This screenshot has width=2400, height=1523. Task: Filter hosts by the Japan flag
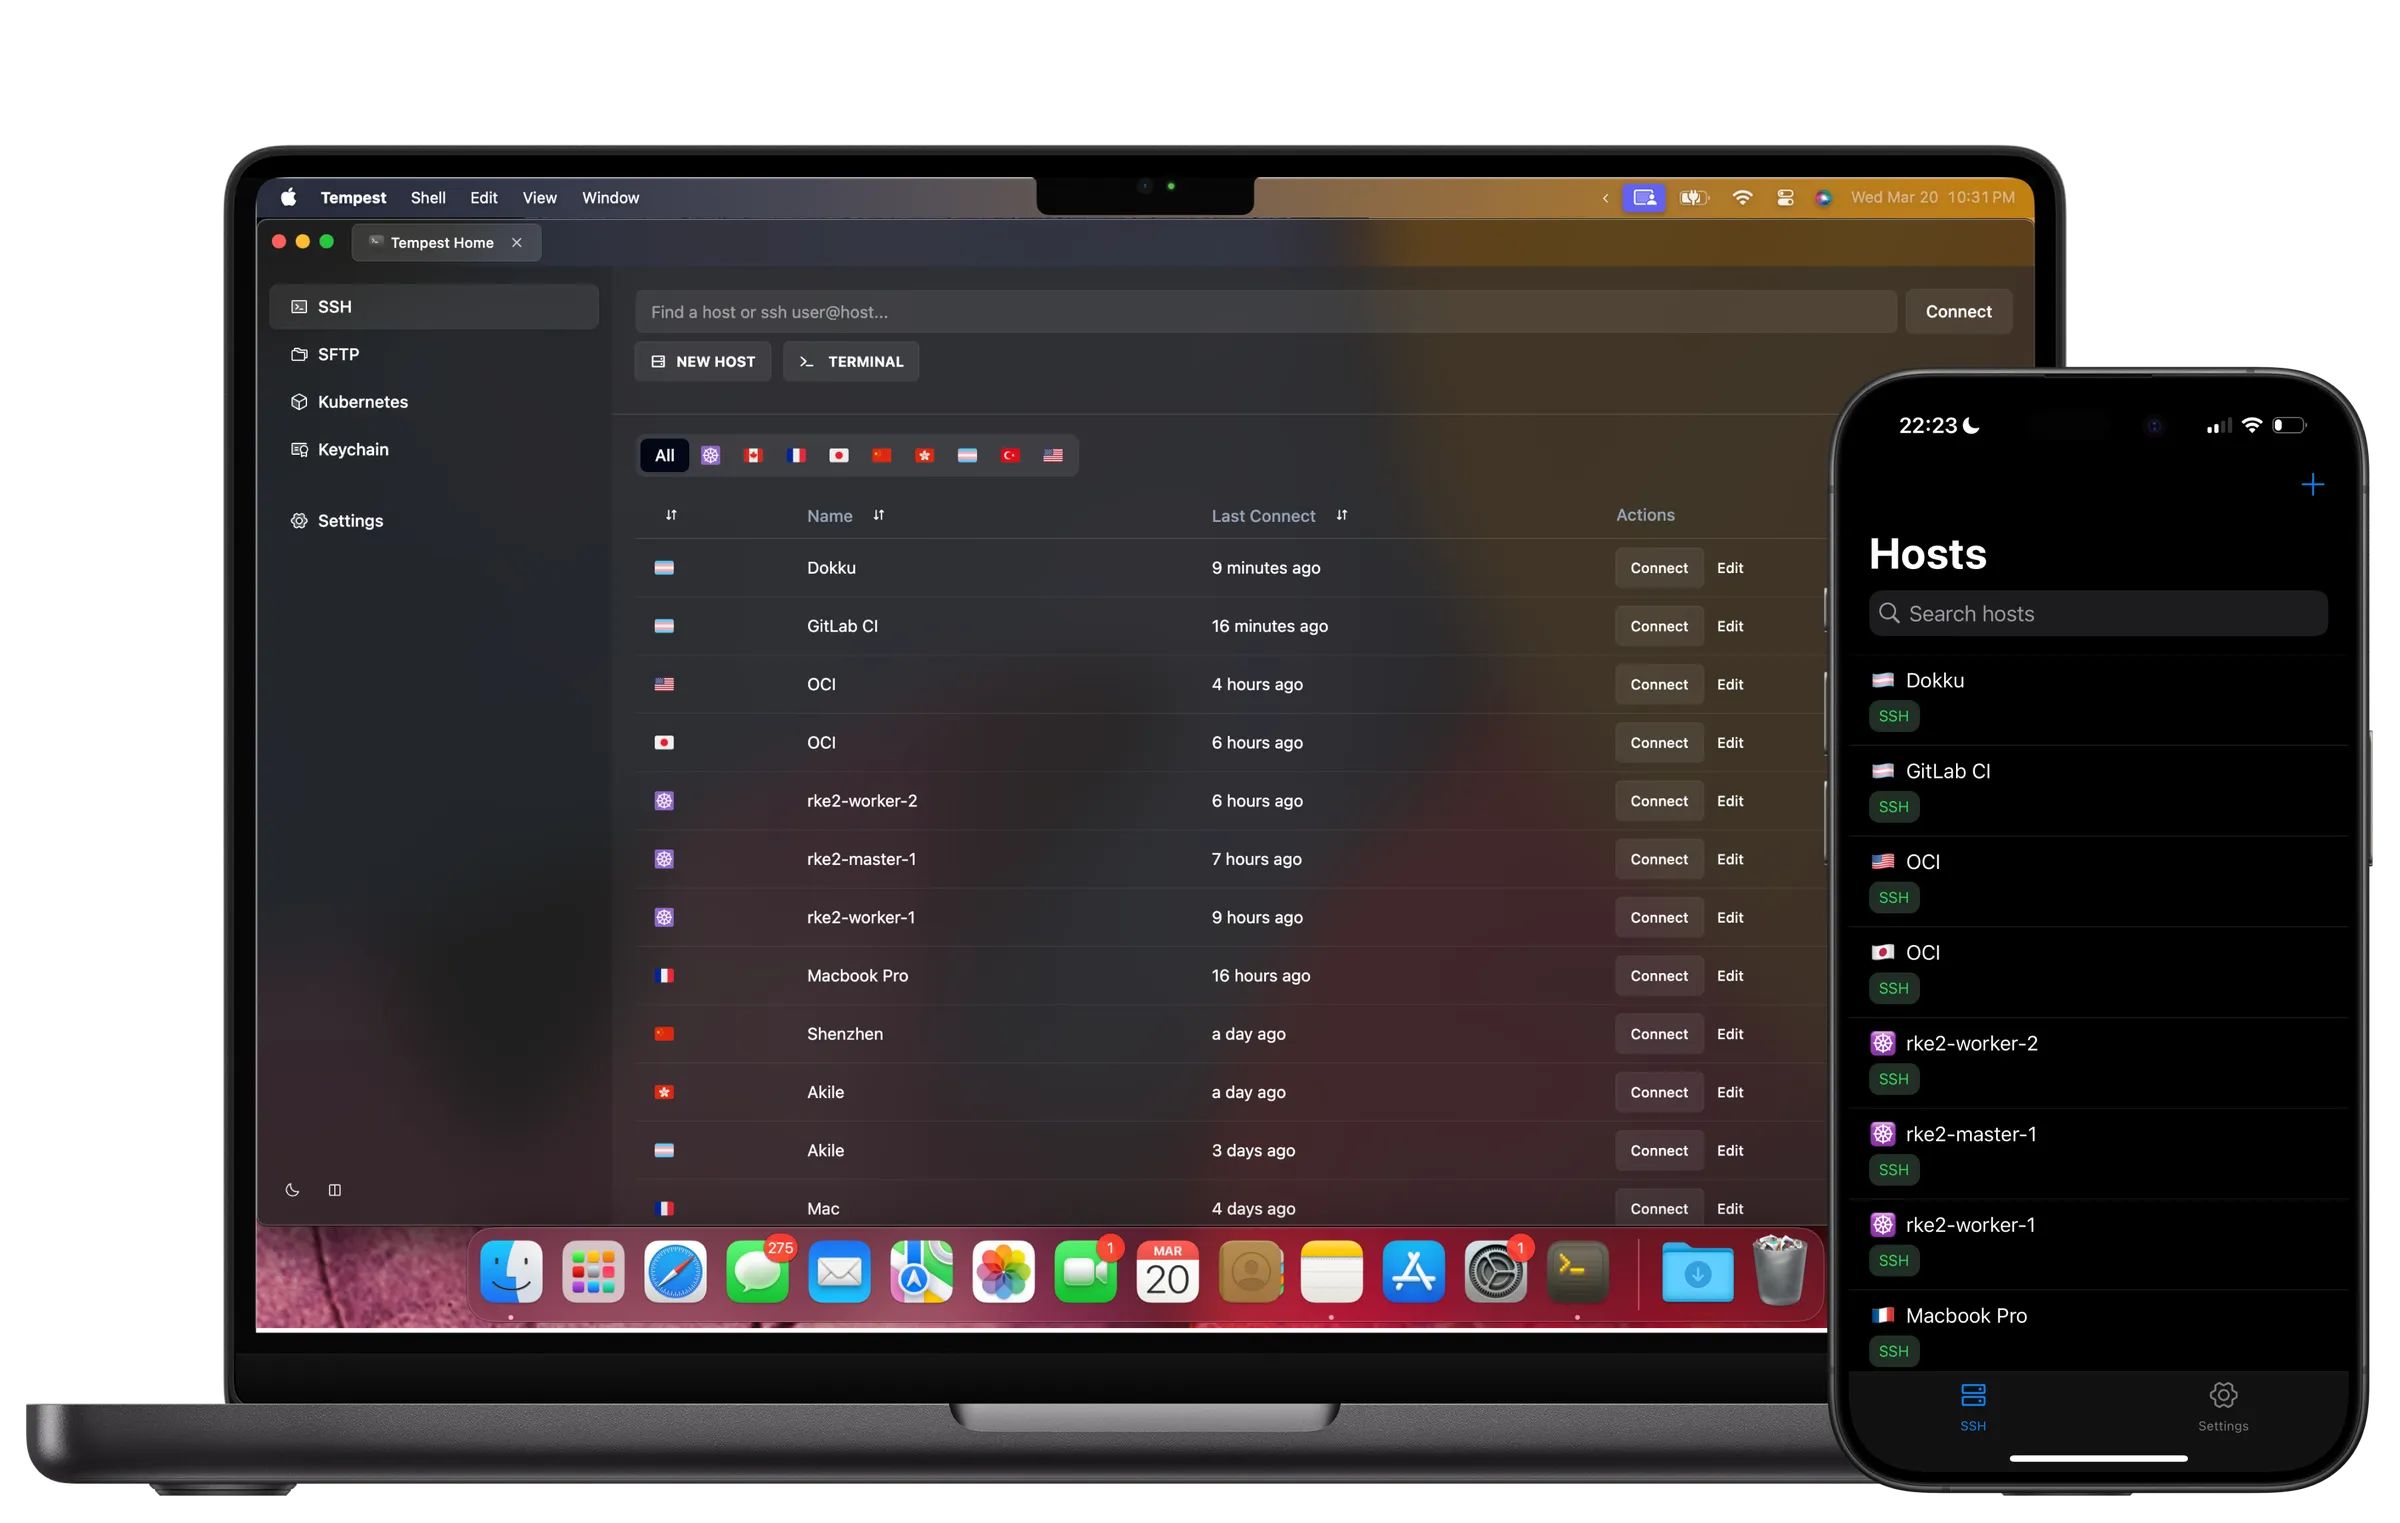click(x=838, y=455)
